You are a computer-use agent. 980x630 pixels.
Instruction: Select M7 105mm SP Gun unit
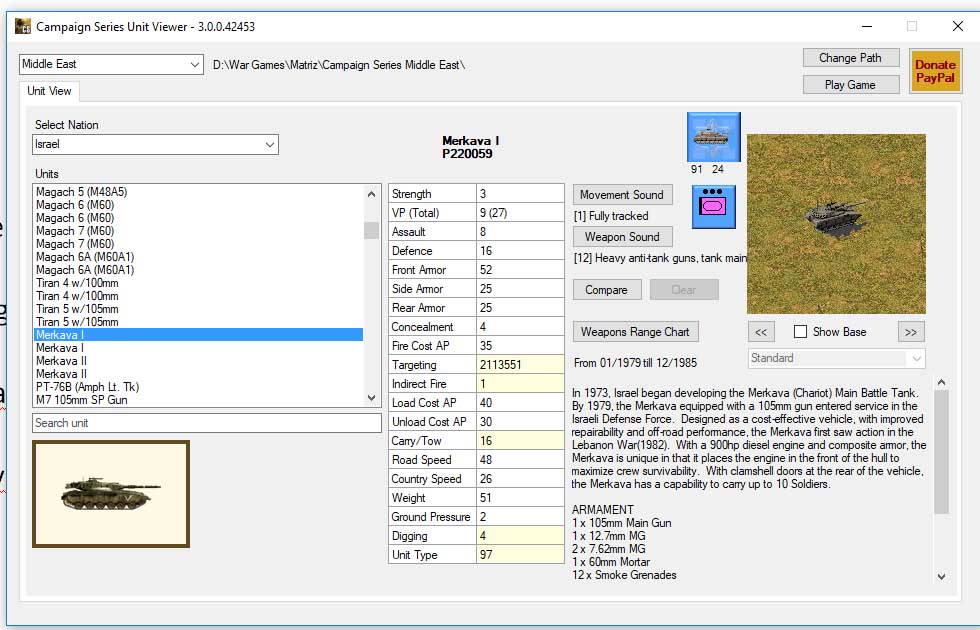(x=198, y=400)
